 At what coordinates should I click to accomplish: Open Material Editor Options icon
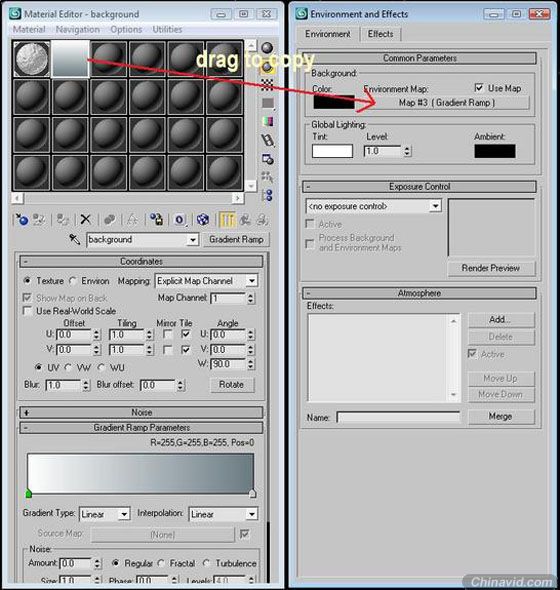click(268, 159)
